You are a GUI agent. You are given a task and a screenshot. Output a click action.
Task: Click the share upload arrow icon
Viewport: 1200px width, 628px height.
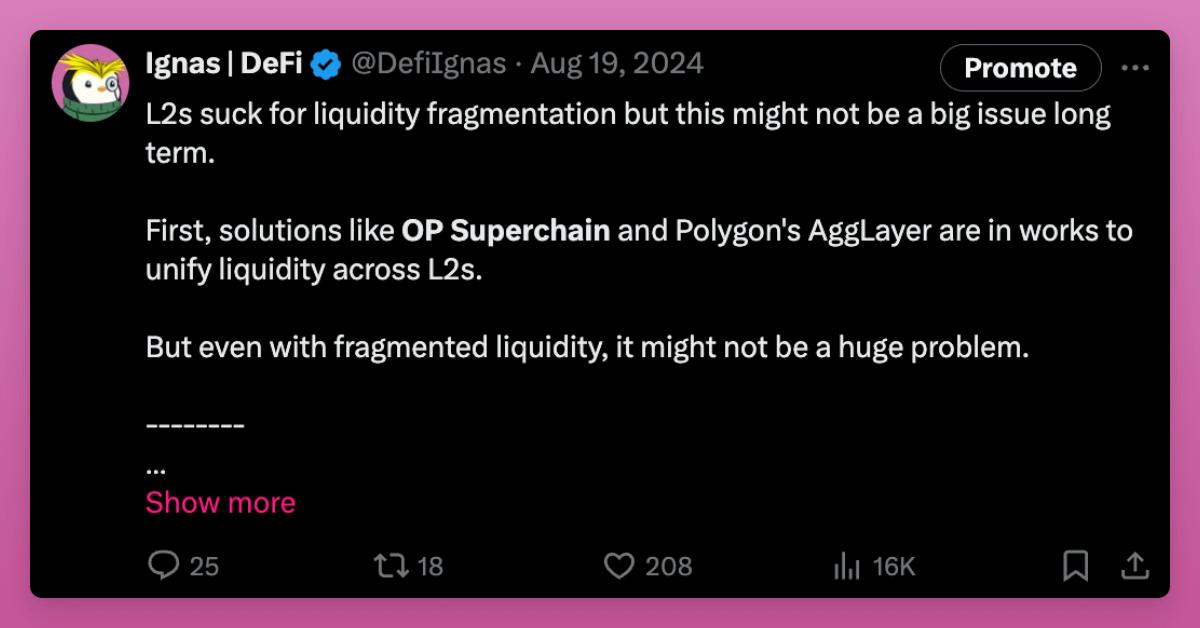(1134, 566)
